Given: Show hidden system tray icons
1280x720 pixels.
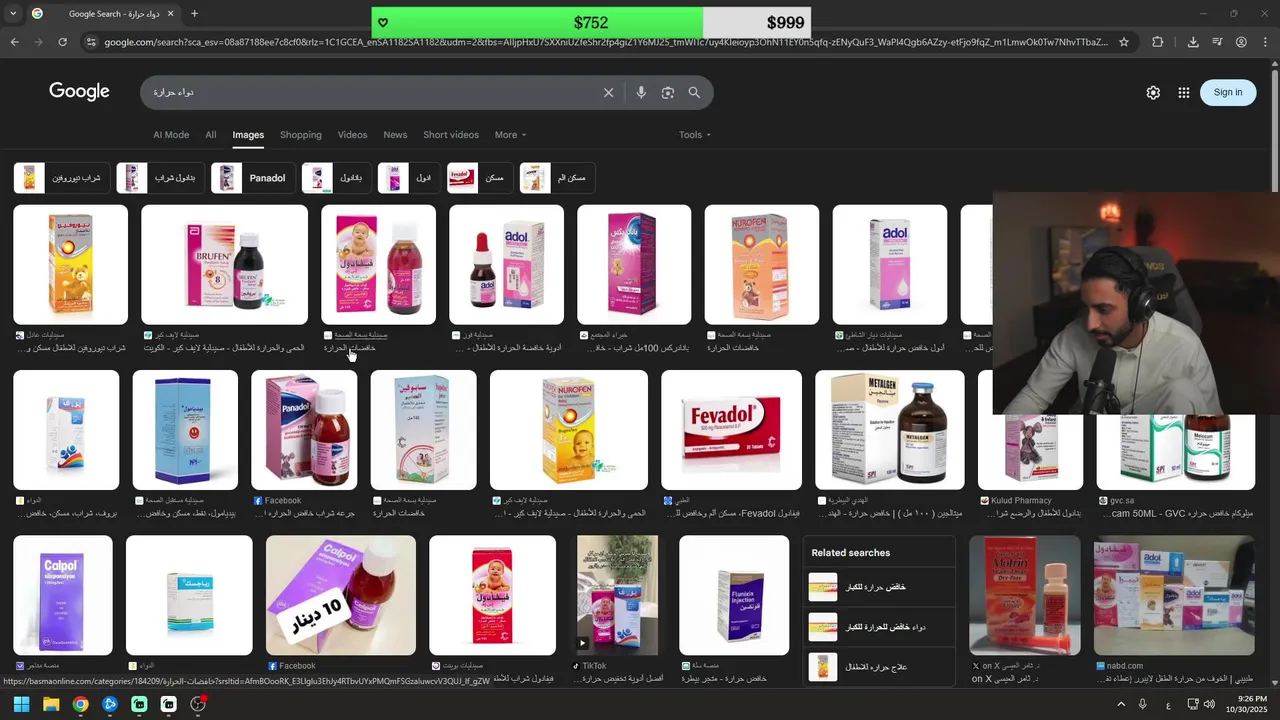Looking at the screenshot, I should 1121,704.
